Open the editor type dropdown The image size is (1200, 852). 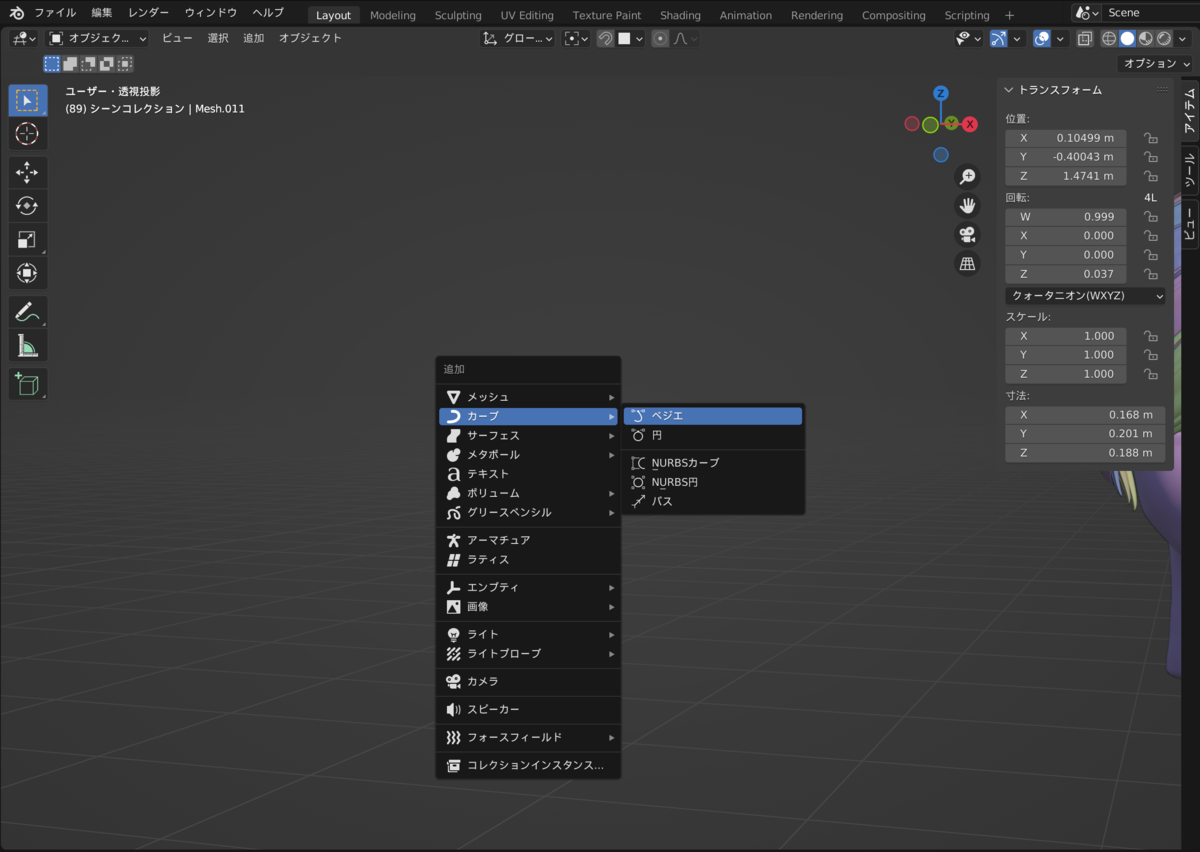point(24,38)
